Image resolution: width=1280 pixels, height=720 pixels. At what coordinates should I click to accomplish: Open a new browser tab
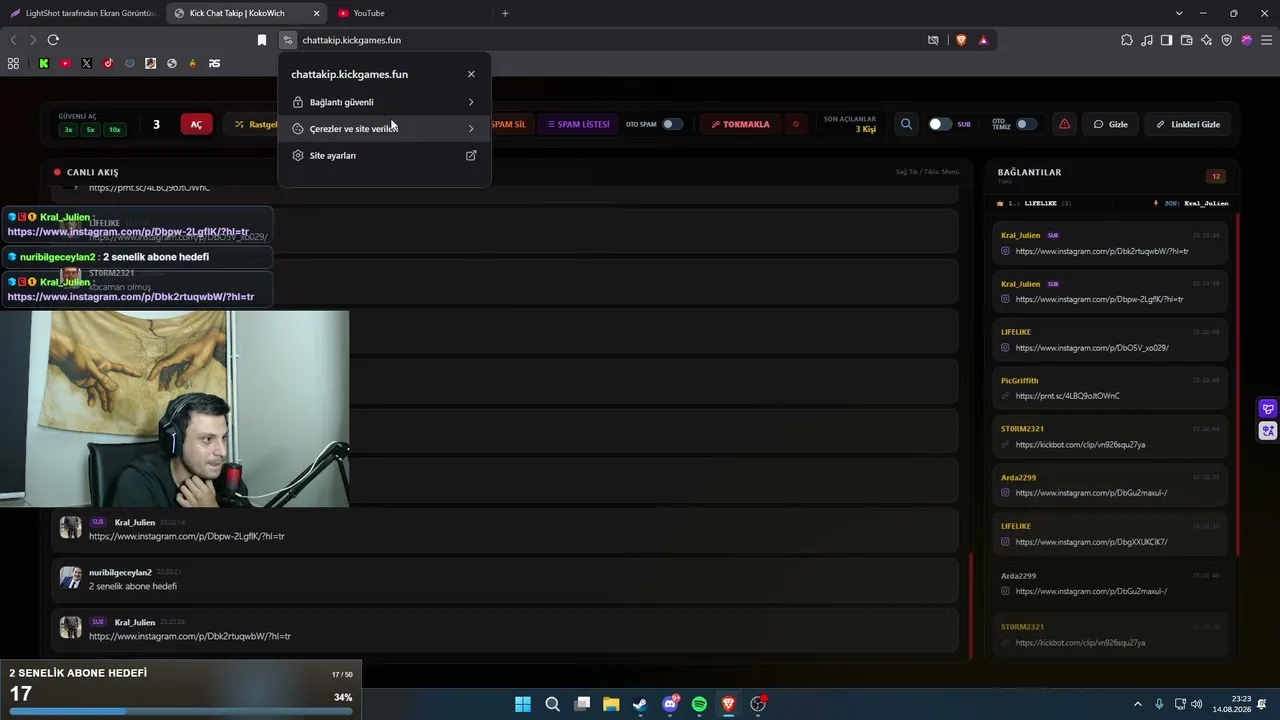(x=505, y=13)
